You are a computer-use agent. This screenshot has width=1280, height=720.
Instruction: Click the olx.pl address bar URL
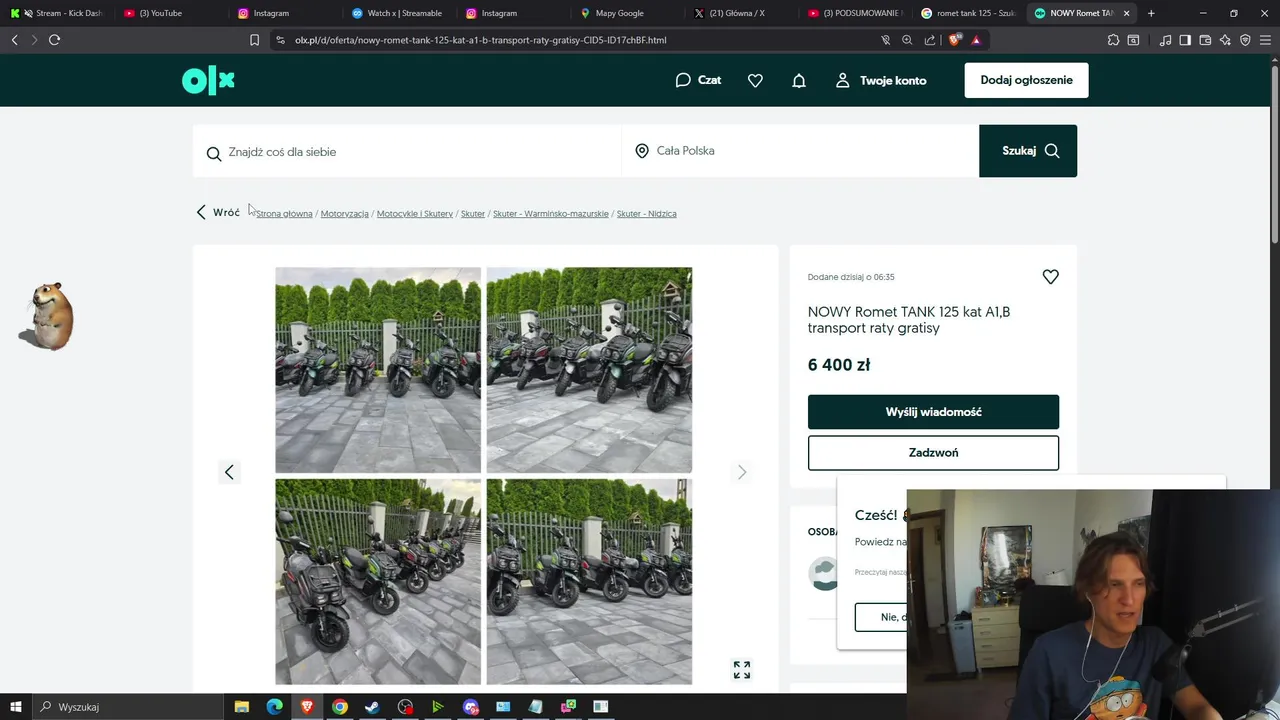pos(480,40)
